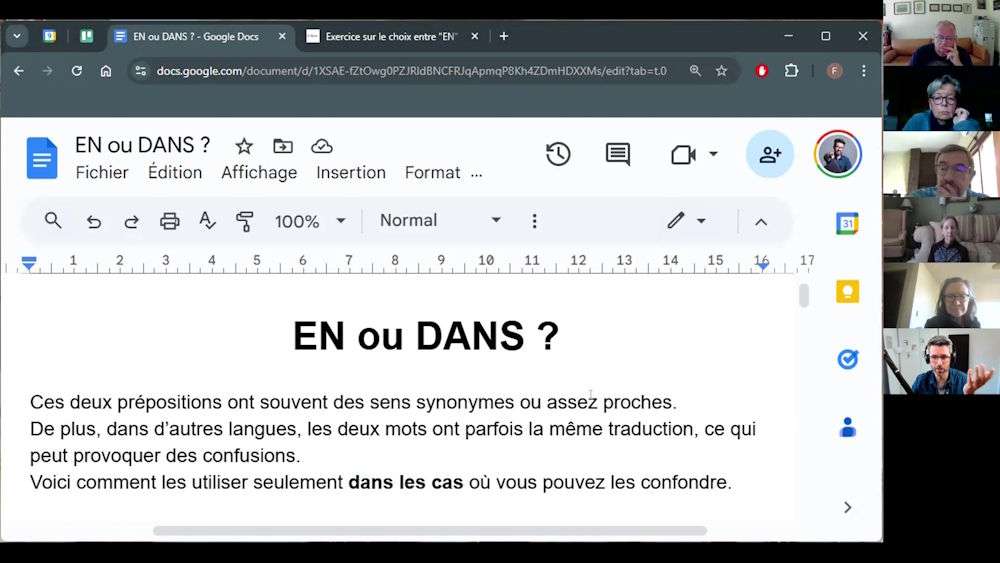Open Google Keep side panel
Image resolution: width=1000 pixels, height=563 pixels.
coord(847,291)
